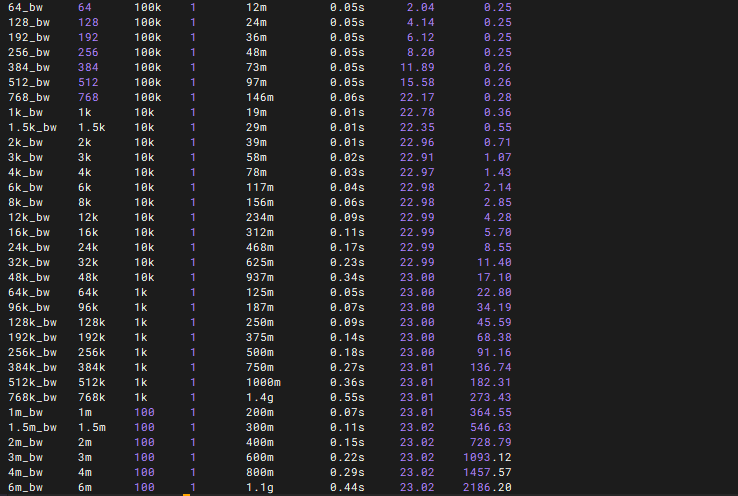The width and height of the screenshot is (738, 496).
Task: Select the 6m_bw label in last row
Action: coord(25,487)
